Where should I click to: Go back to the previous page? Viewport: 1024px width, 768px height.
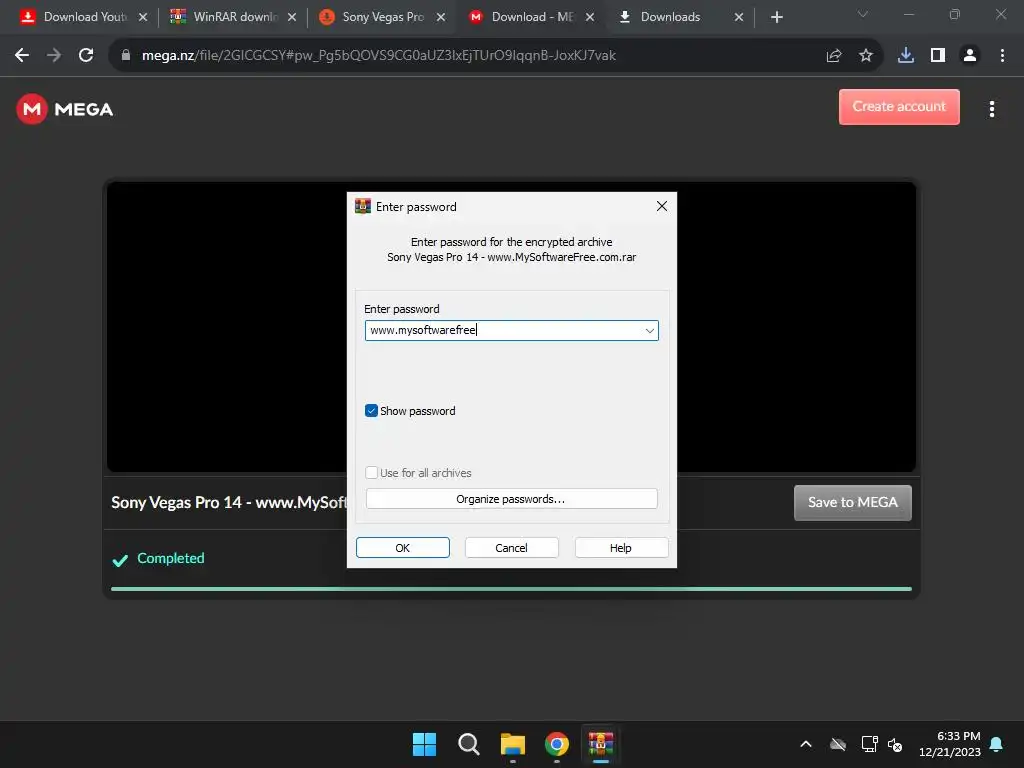pos(22,56)
